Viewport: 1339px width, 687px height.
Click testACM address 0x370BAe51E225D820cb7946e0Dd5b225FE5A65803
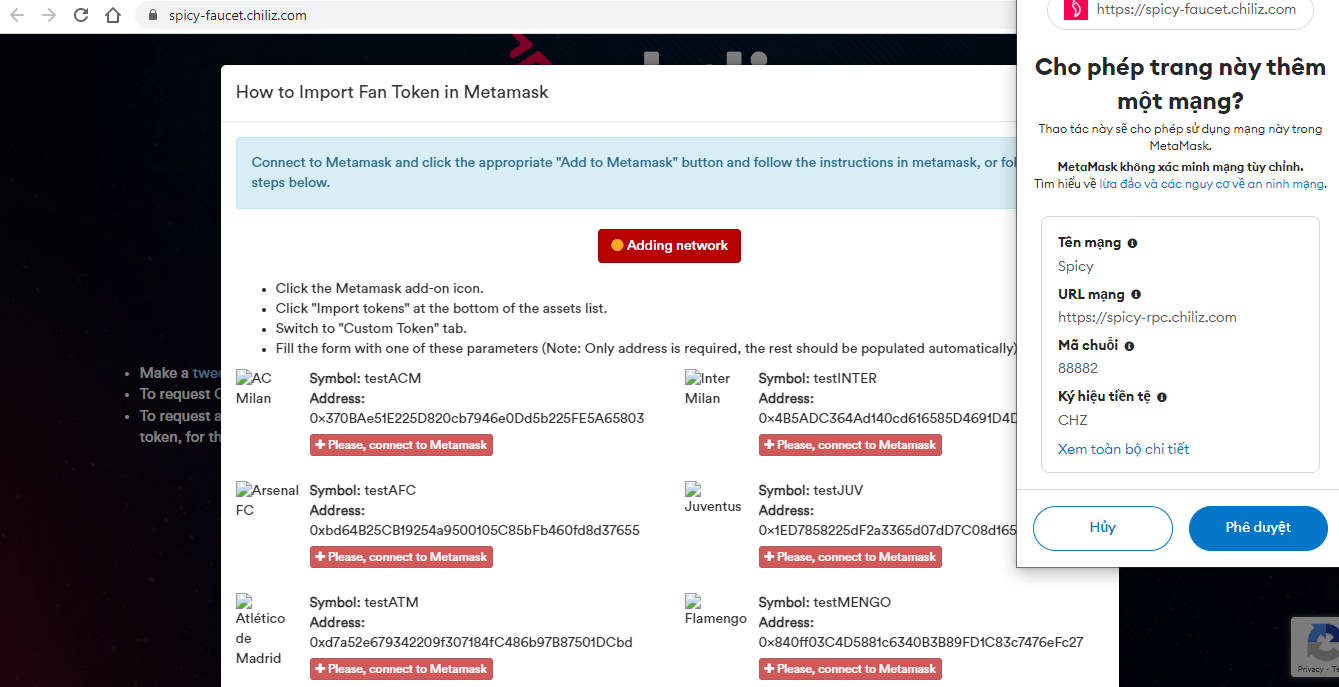(x=477, y=418)
